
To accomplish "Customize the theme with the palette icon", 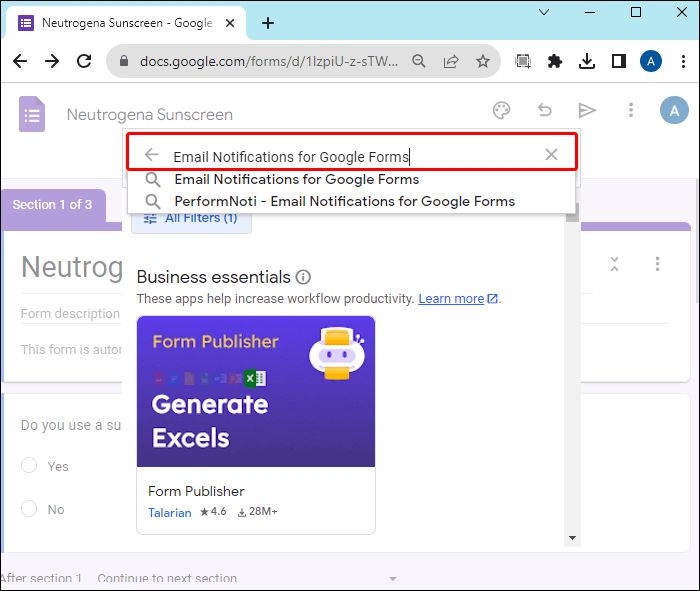I will (501, 110).
